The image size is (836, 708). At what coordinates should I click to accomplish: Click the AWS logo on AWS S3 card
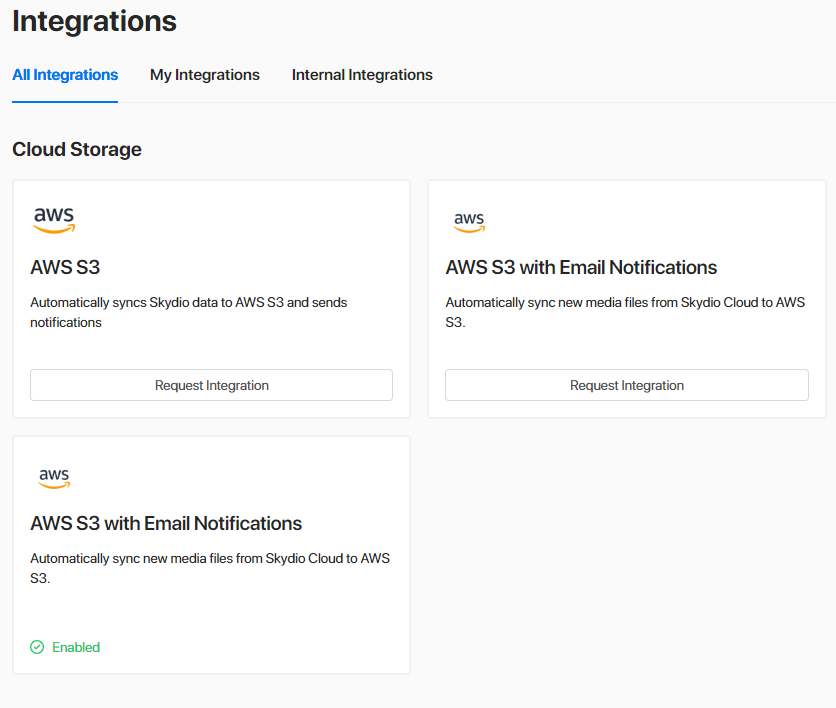click(x=54, y=220)
